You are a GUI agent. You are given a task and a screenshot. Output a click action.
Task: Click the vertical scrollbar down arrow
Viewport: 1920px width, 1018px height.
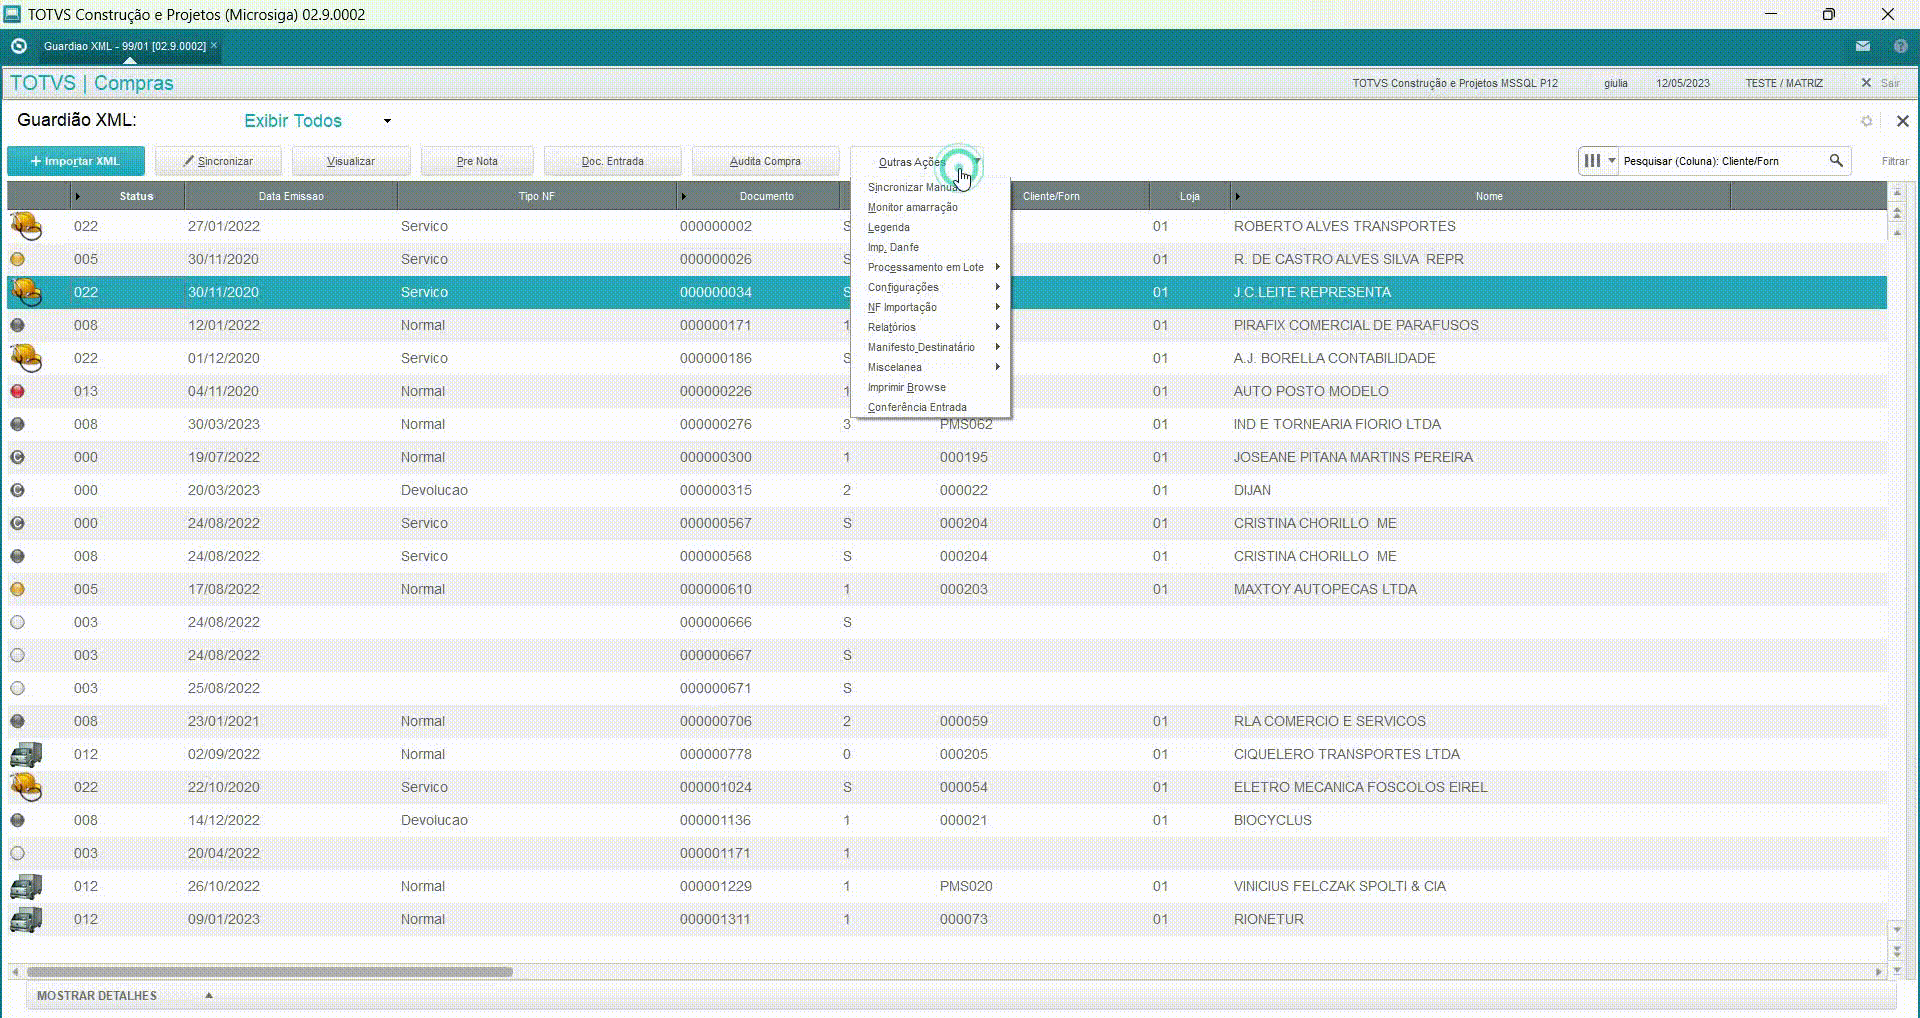(x=1897, y=930)
